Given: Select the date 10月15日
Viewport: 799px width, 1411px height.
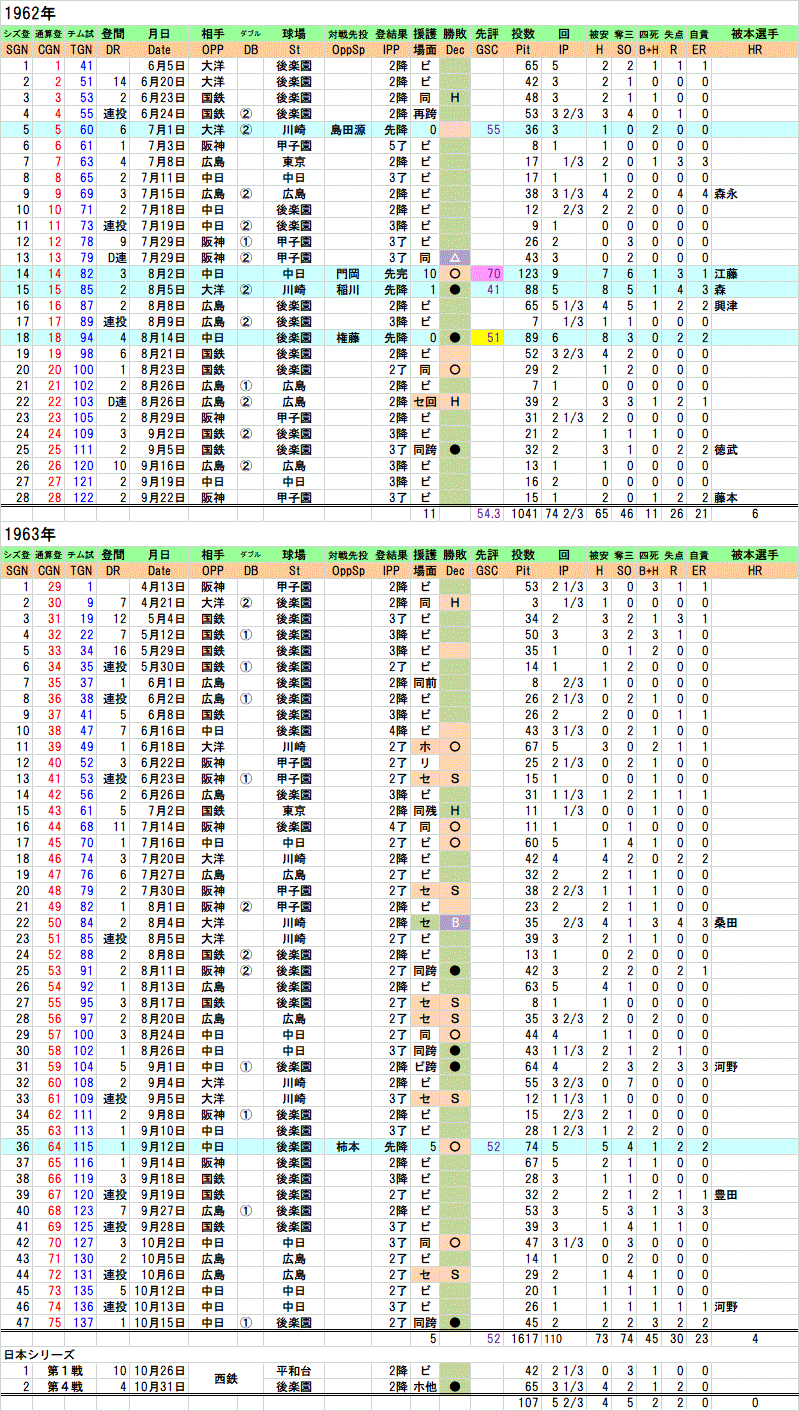Looking at the screenshot, I should click(159, 1323).
